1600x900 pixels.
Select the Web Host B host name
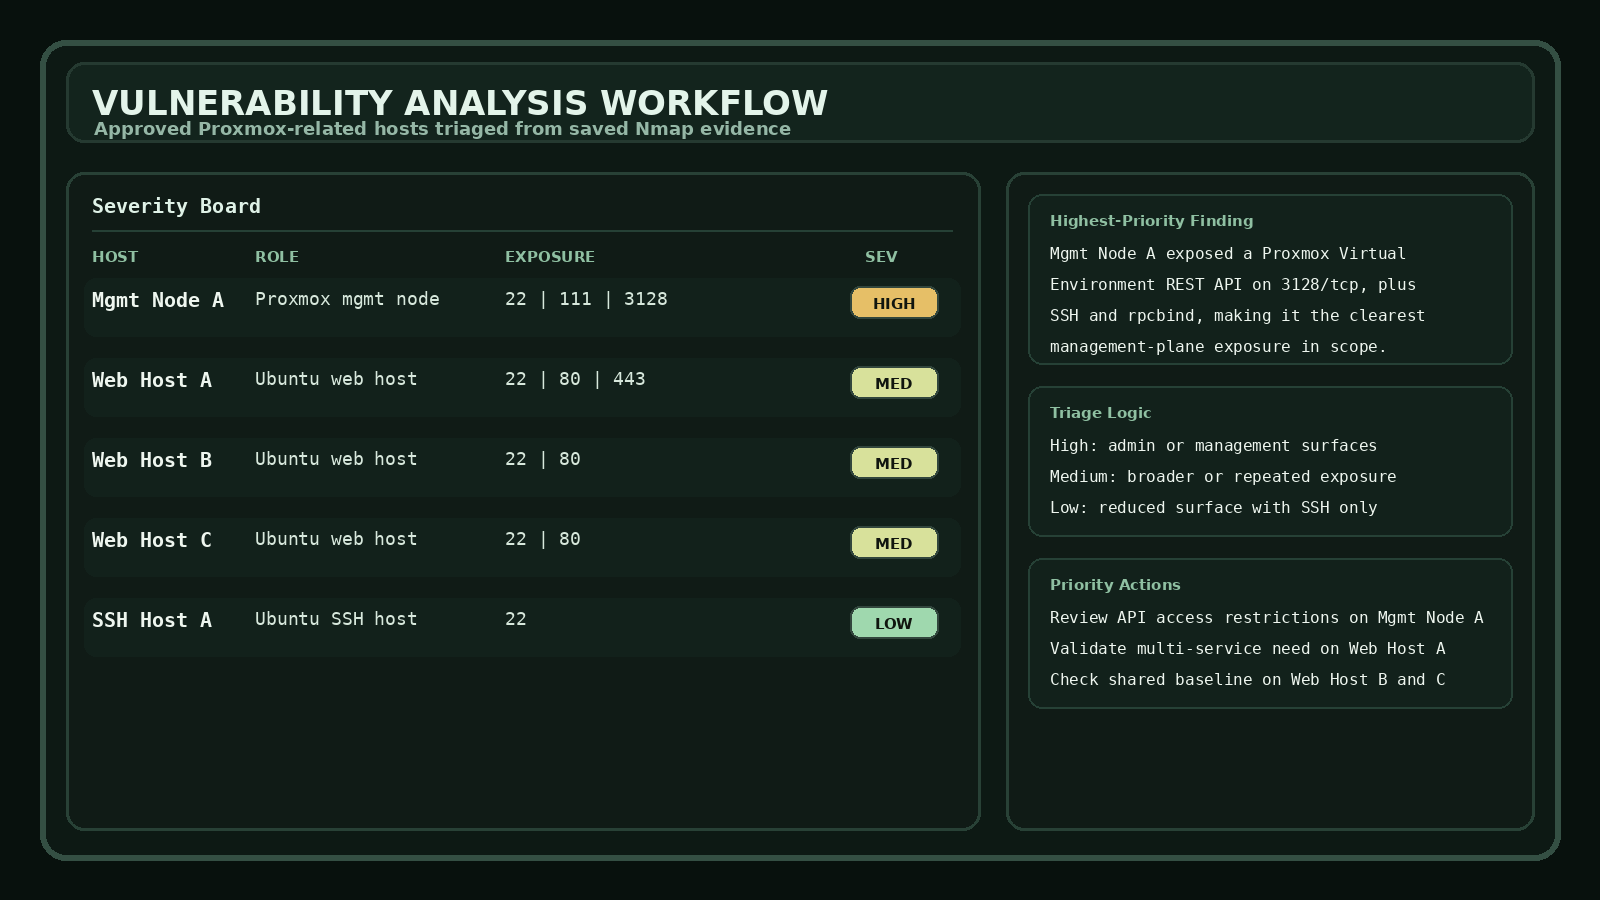point(152,460)
